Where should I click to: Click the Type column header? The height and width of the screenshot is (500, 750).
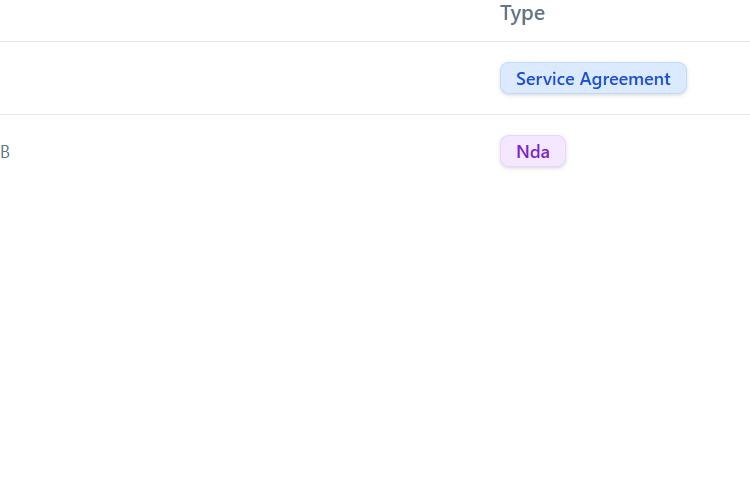point(522,13)
